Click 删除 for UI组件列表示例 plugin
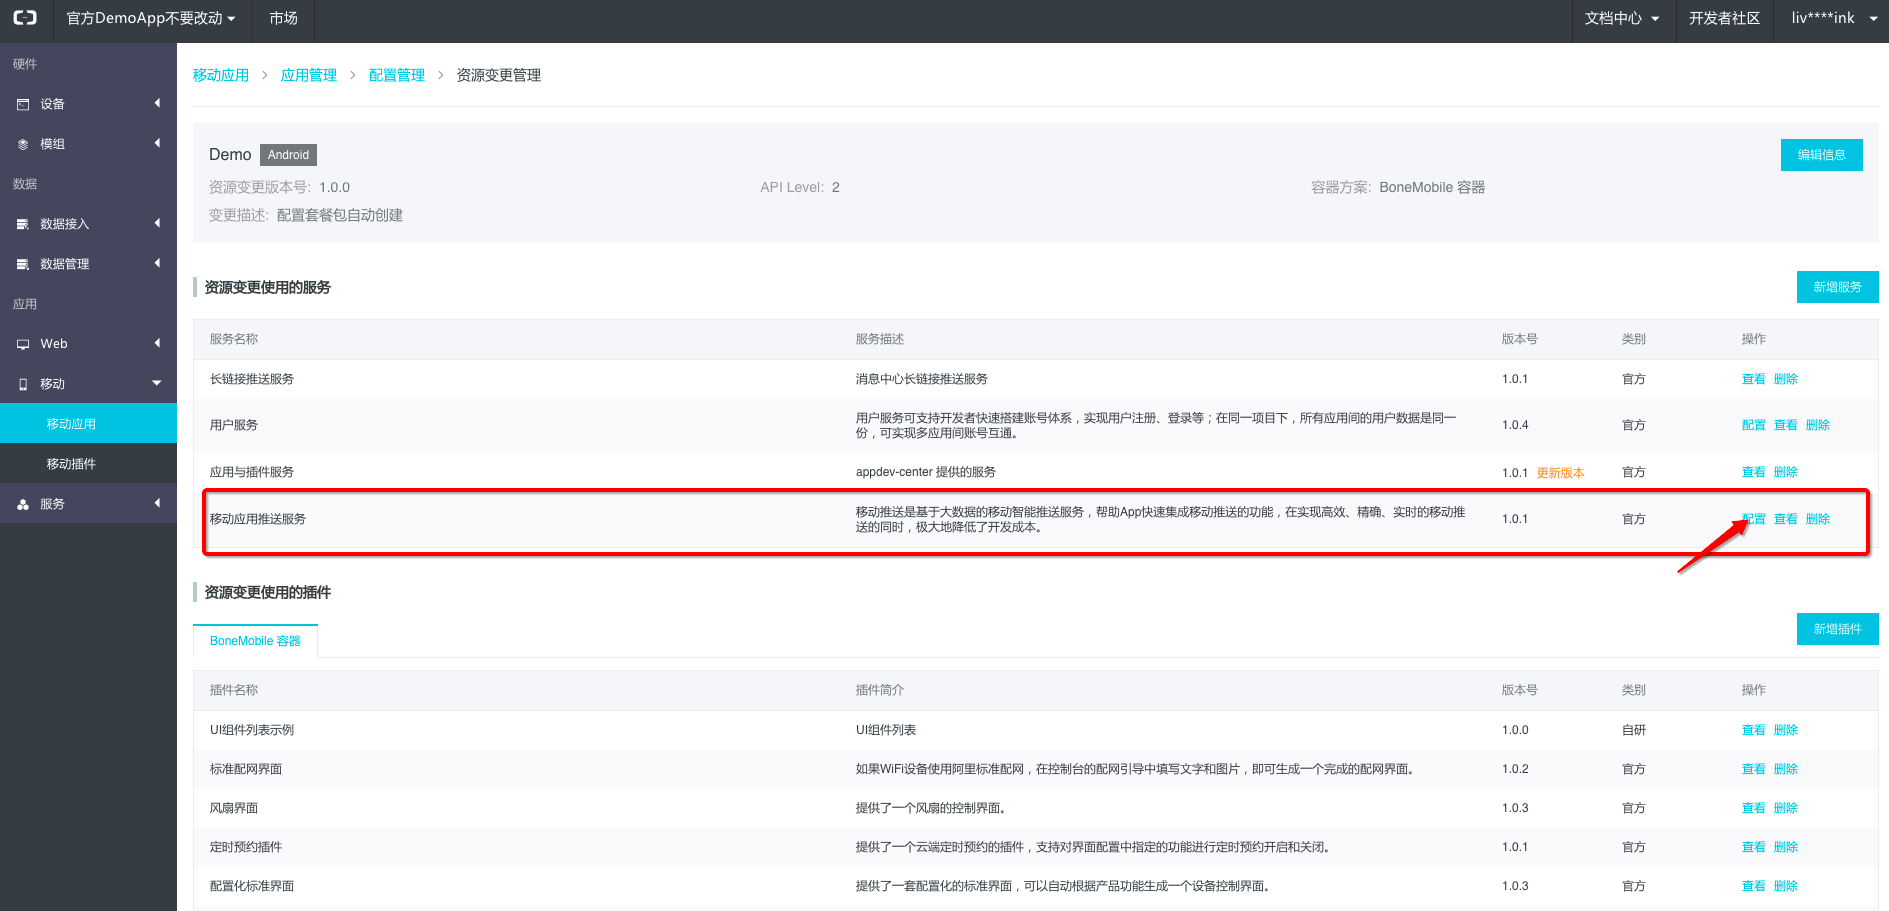Image resolution: width=1889 pixels, height=911 pixels. [x=1785, y=730]
